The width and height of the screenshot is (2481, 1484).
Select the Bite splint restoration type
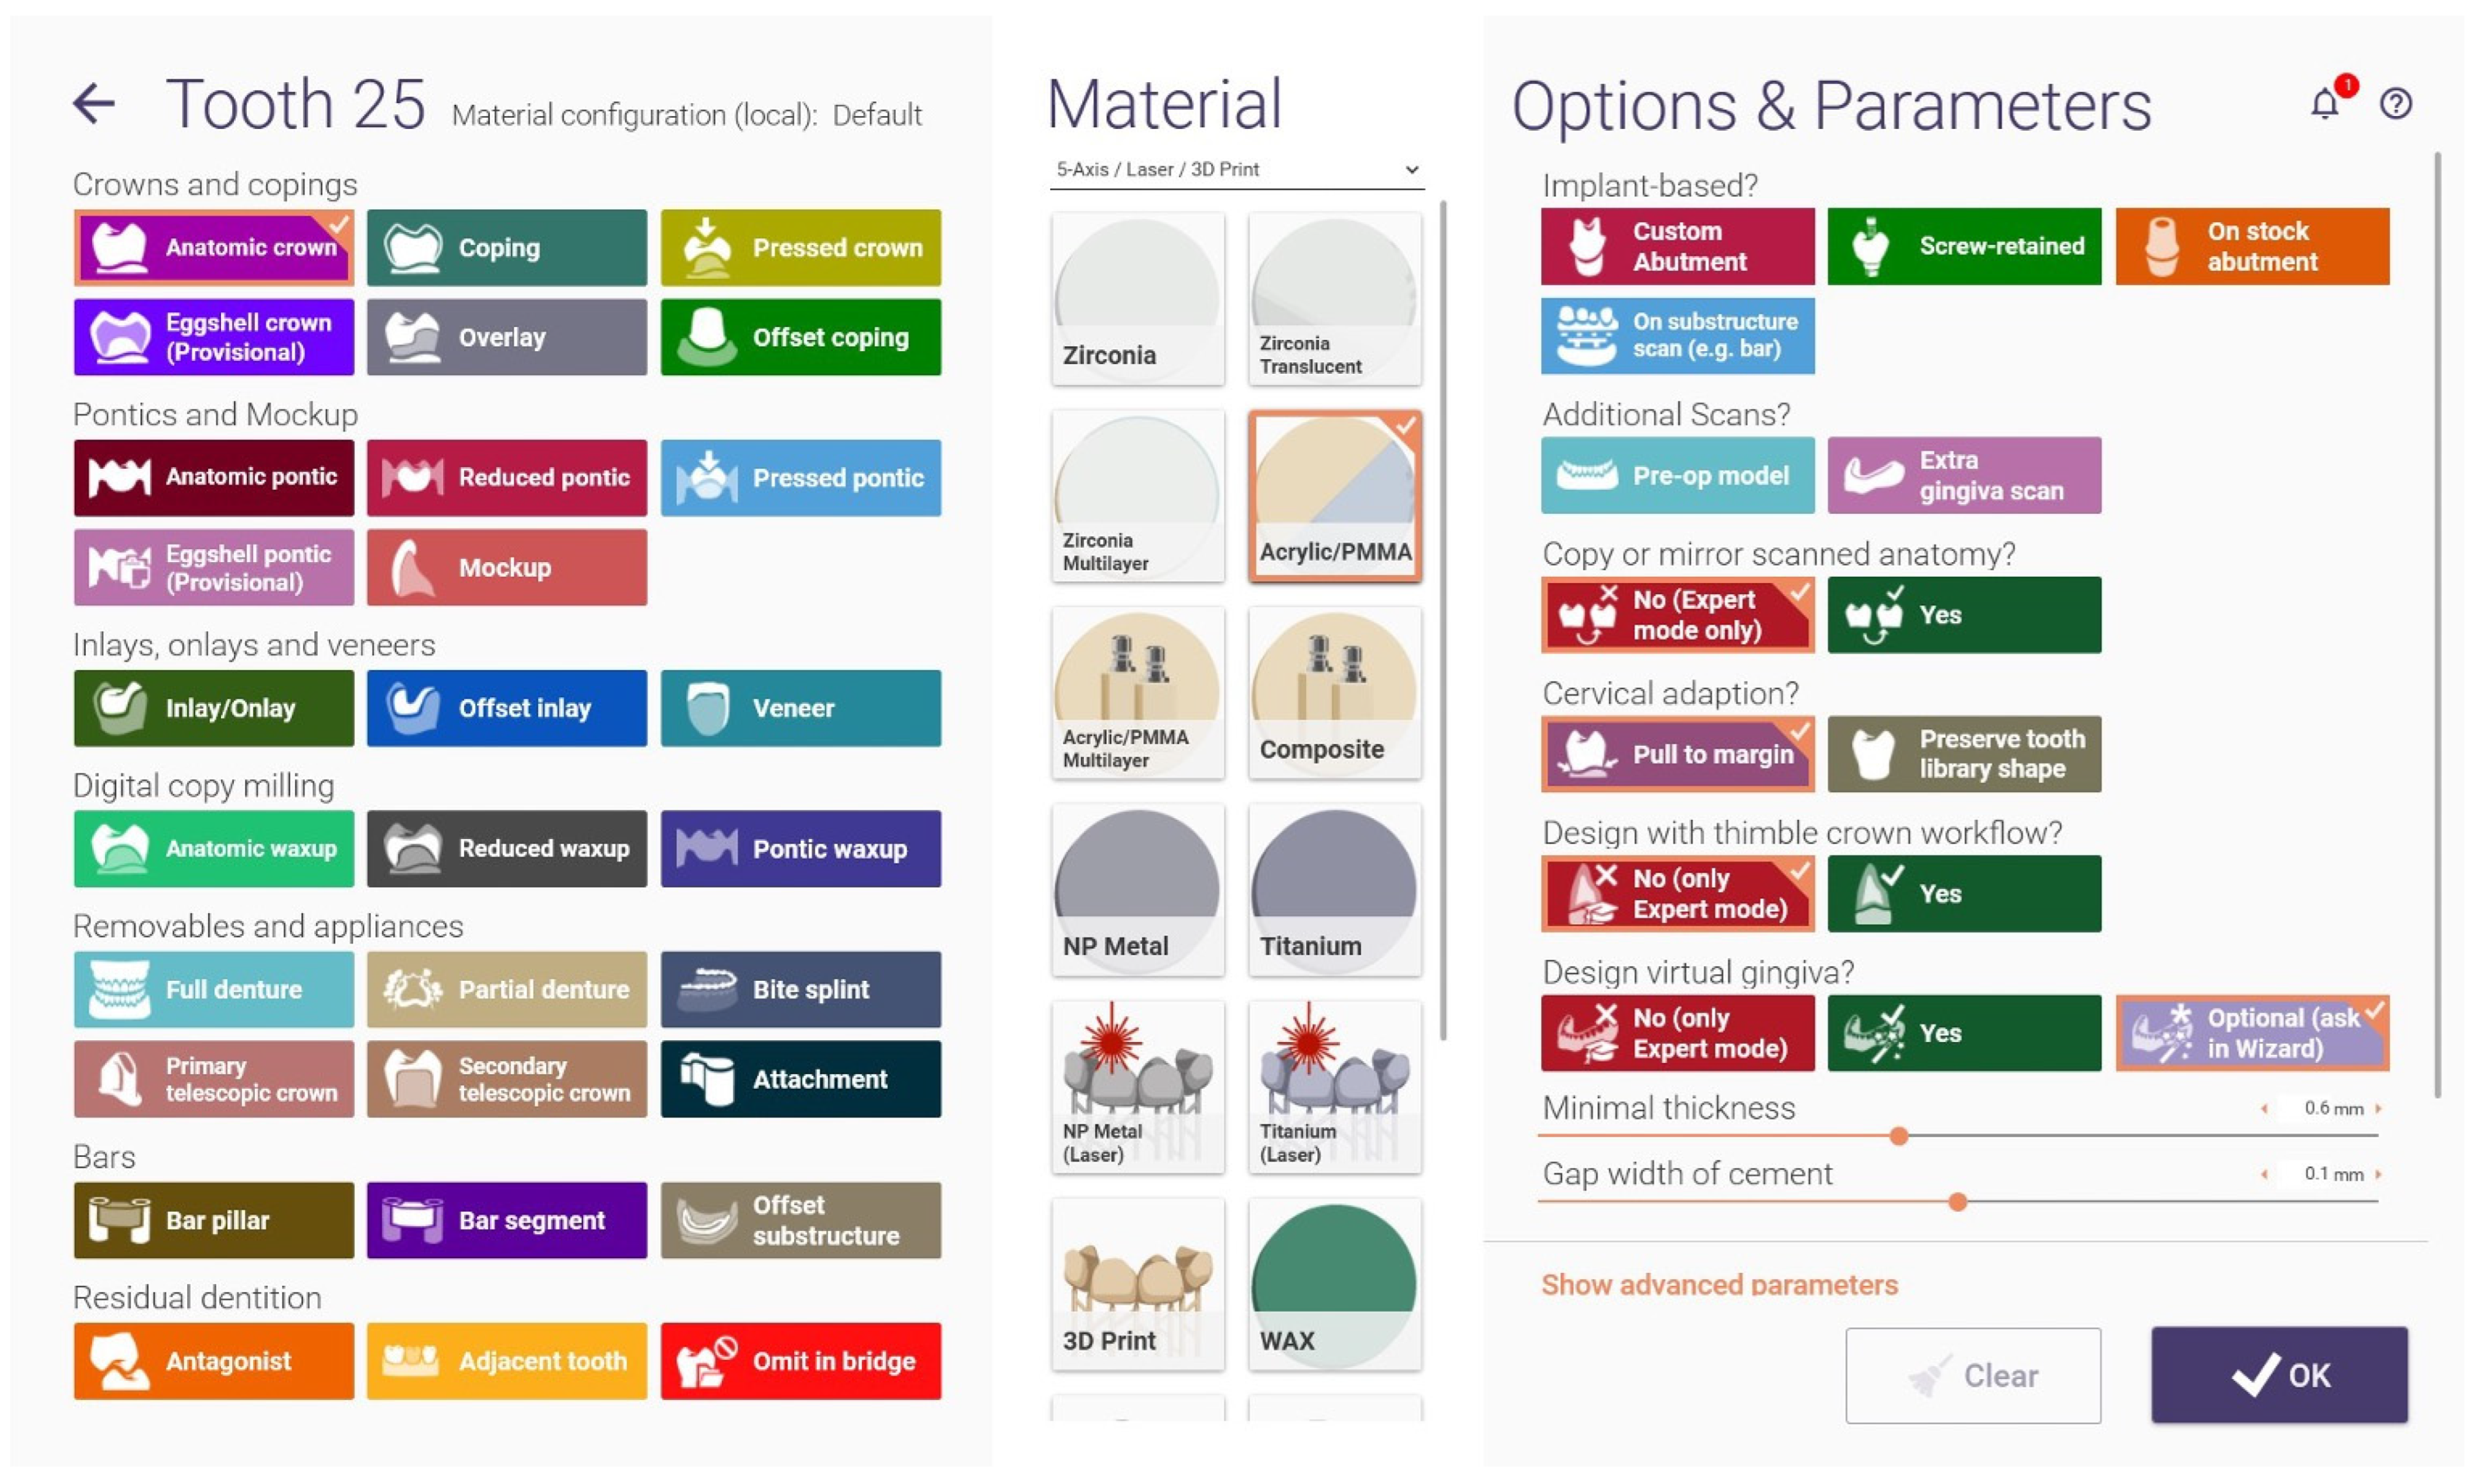pos(800,989)
